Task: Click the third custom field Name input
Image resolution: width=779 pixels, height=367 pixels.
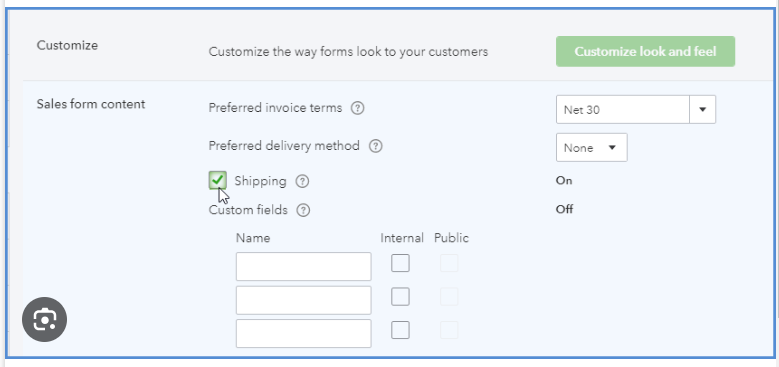Action: pos(303,333)
